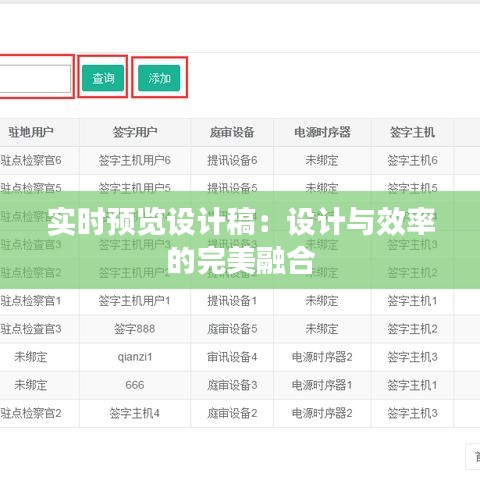Focus the search text input field
The image size is (480, 480).
click(x=35, y=79)
